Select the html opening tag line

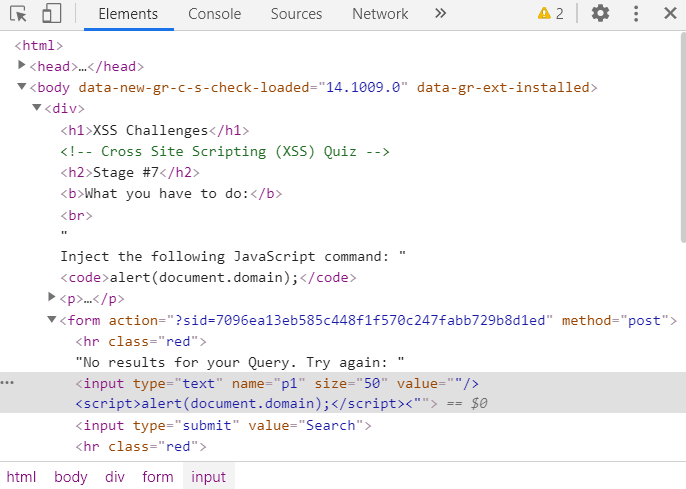click(38, 45)
